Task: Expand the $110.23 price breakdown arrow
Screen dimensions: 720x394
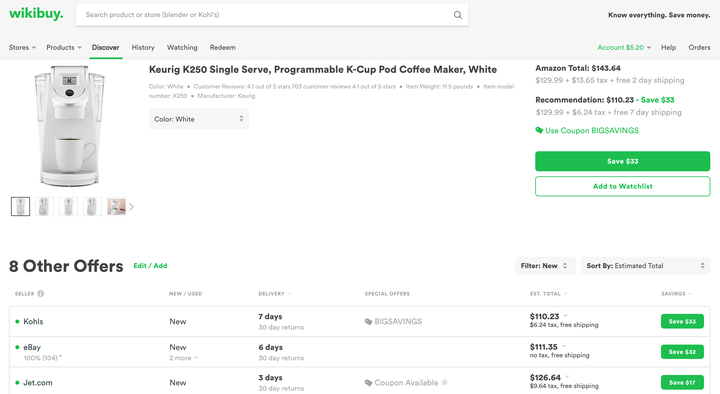Action: click(566, 315)
